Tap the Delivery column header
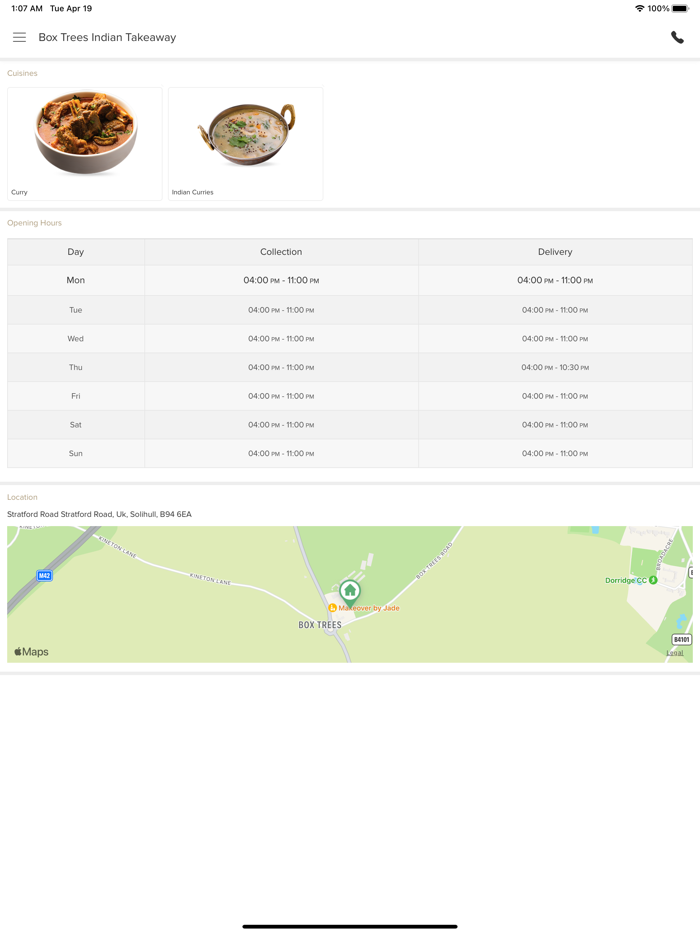The height and width of the screenshot is (934, 700). 555,252
